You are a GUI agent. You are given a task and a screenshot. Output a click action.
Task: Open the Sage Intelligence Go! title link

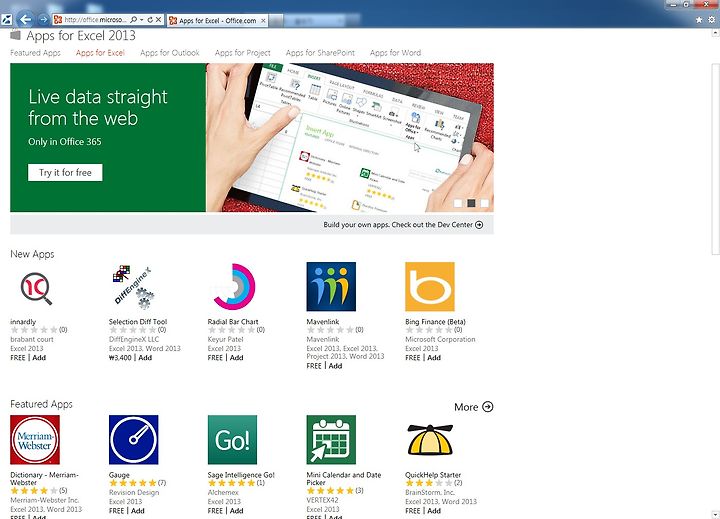(x=241, y=475)
